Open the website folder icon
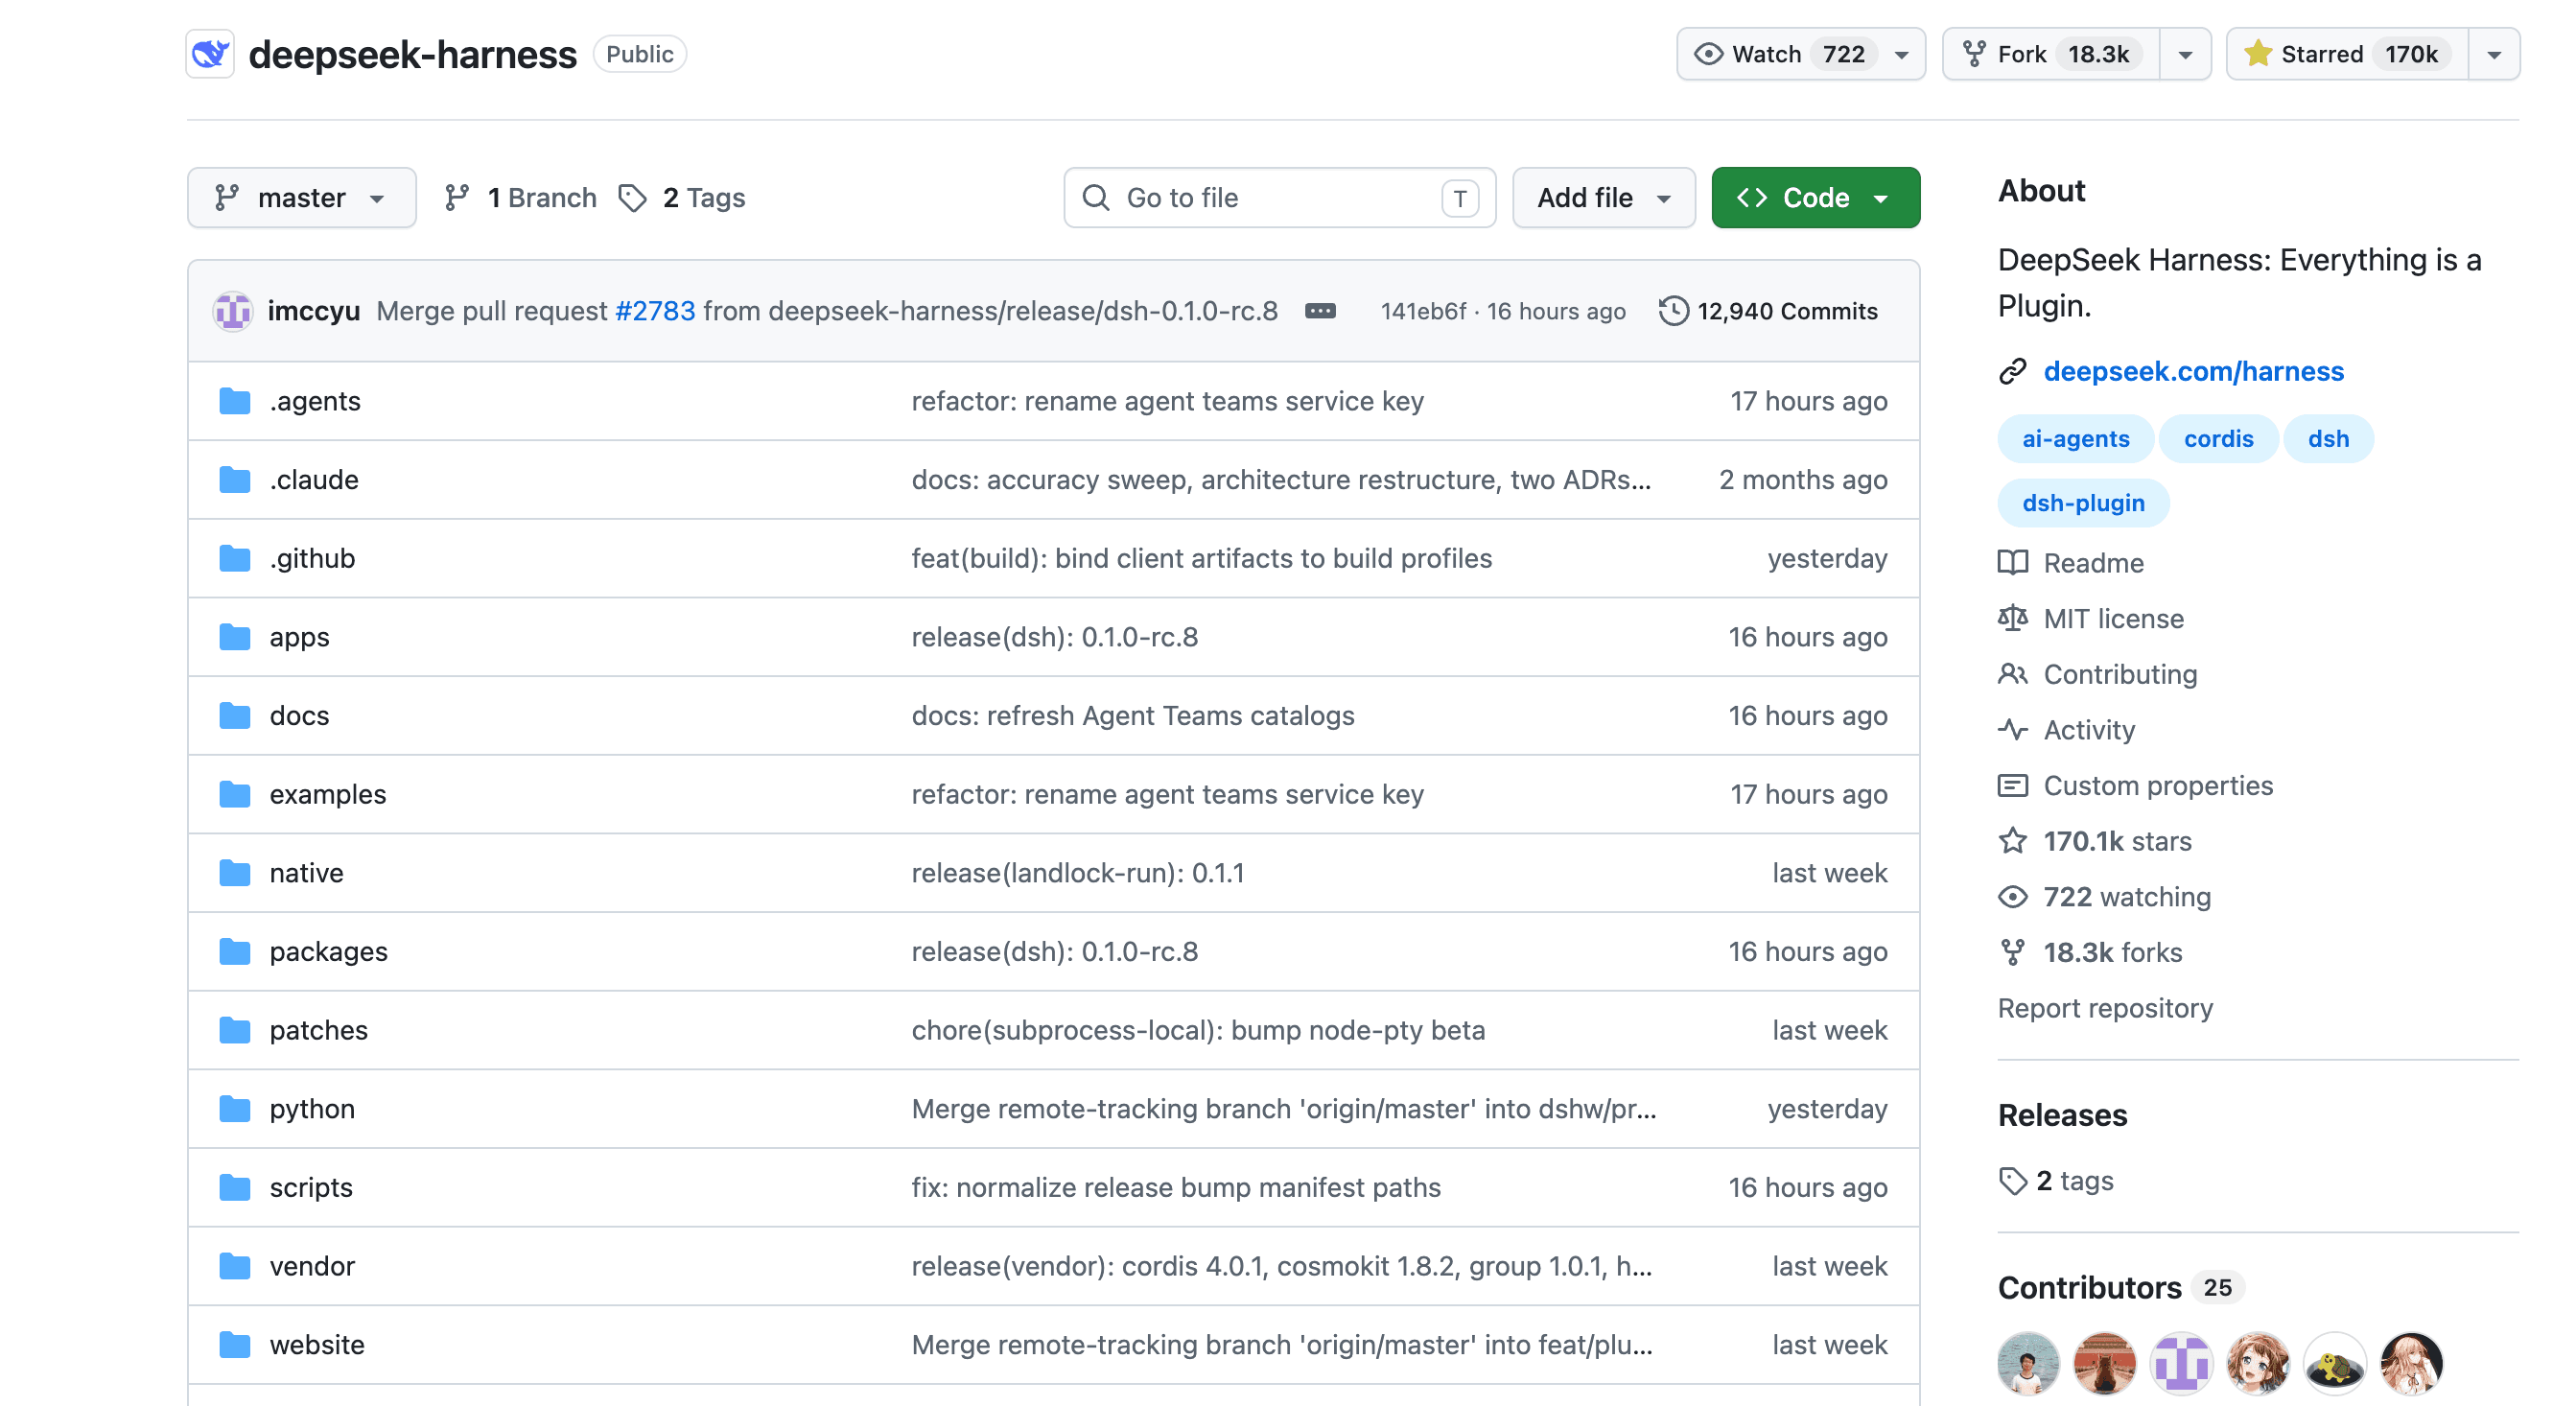The width and height of the screenshot is (2576, 1406). (235, 1345)
